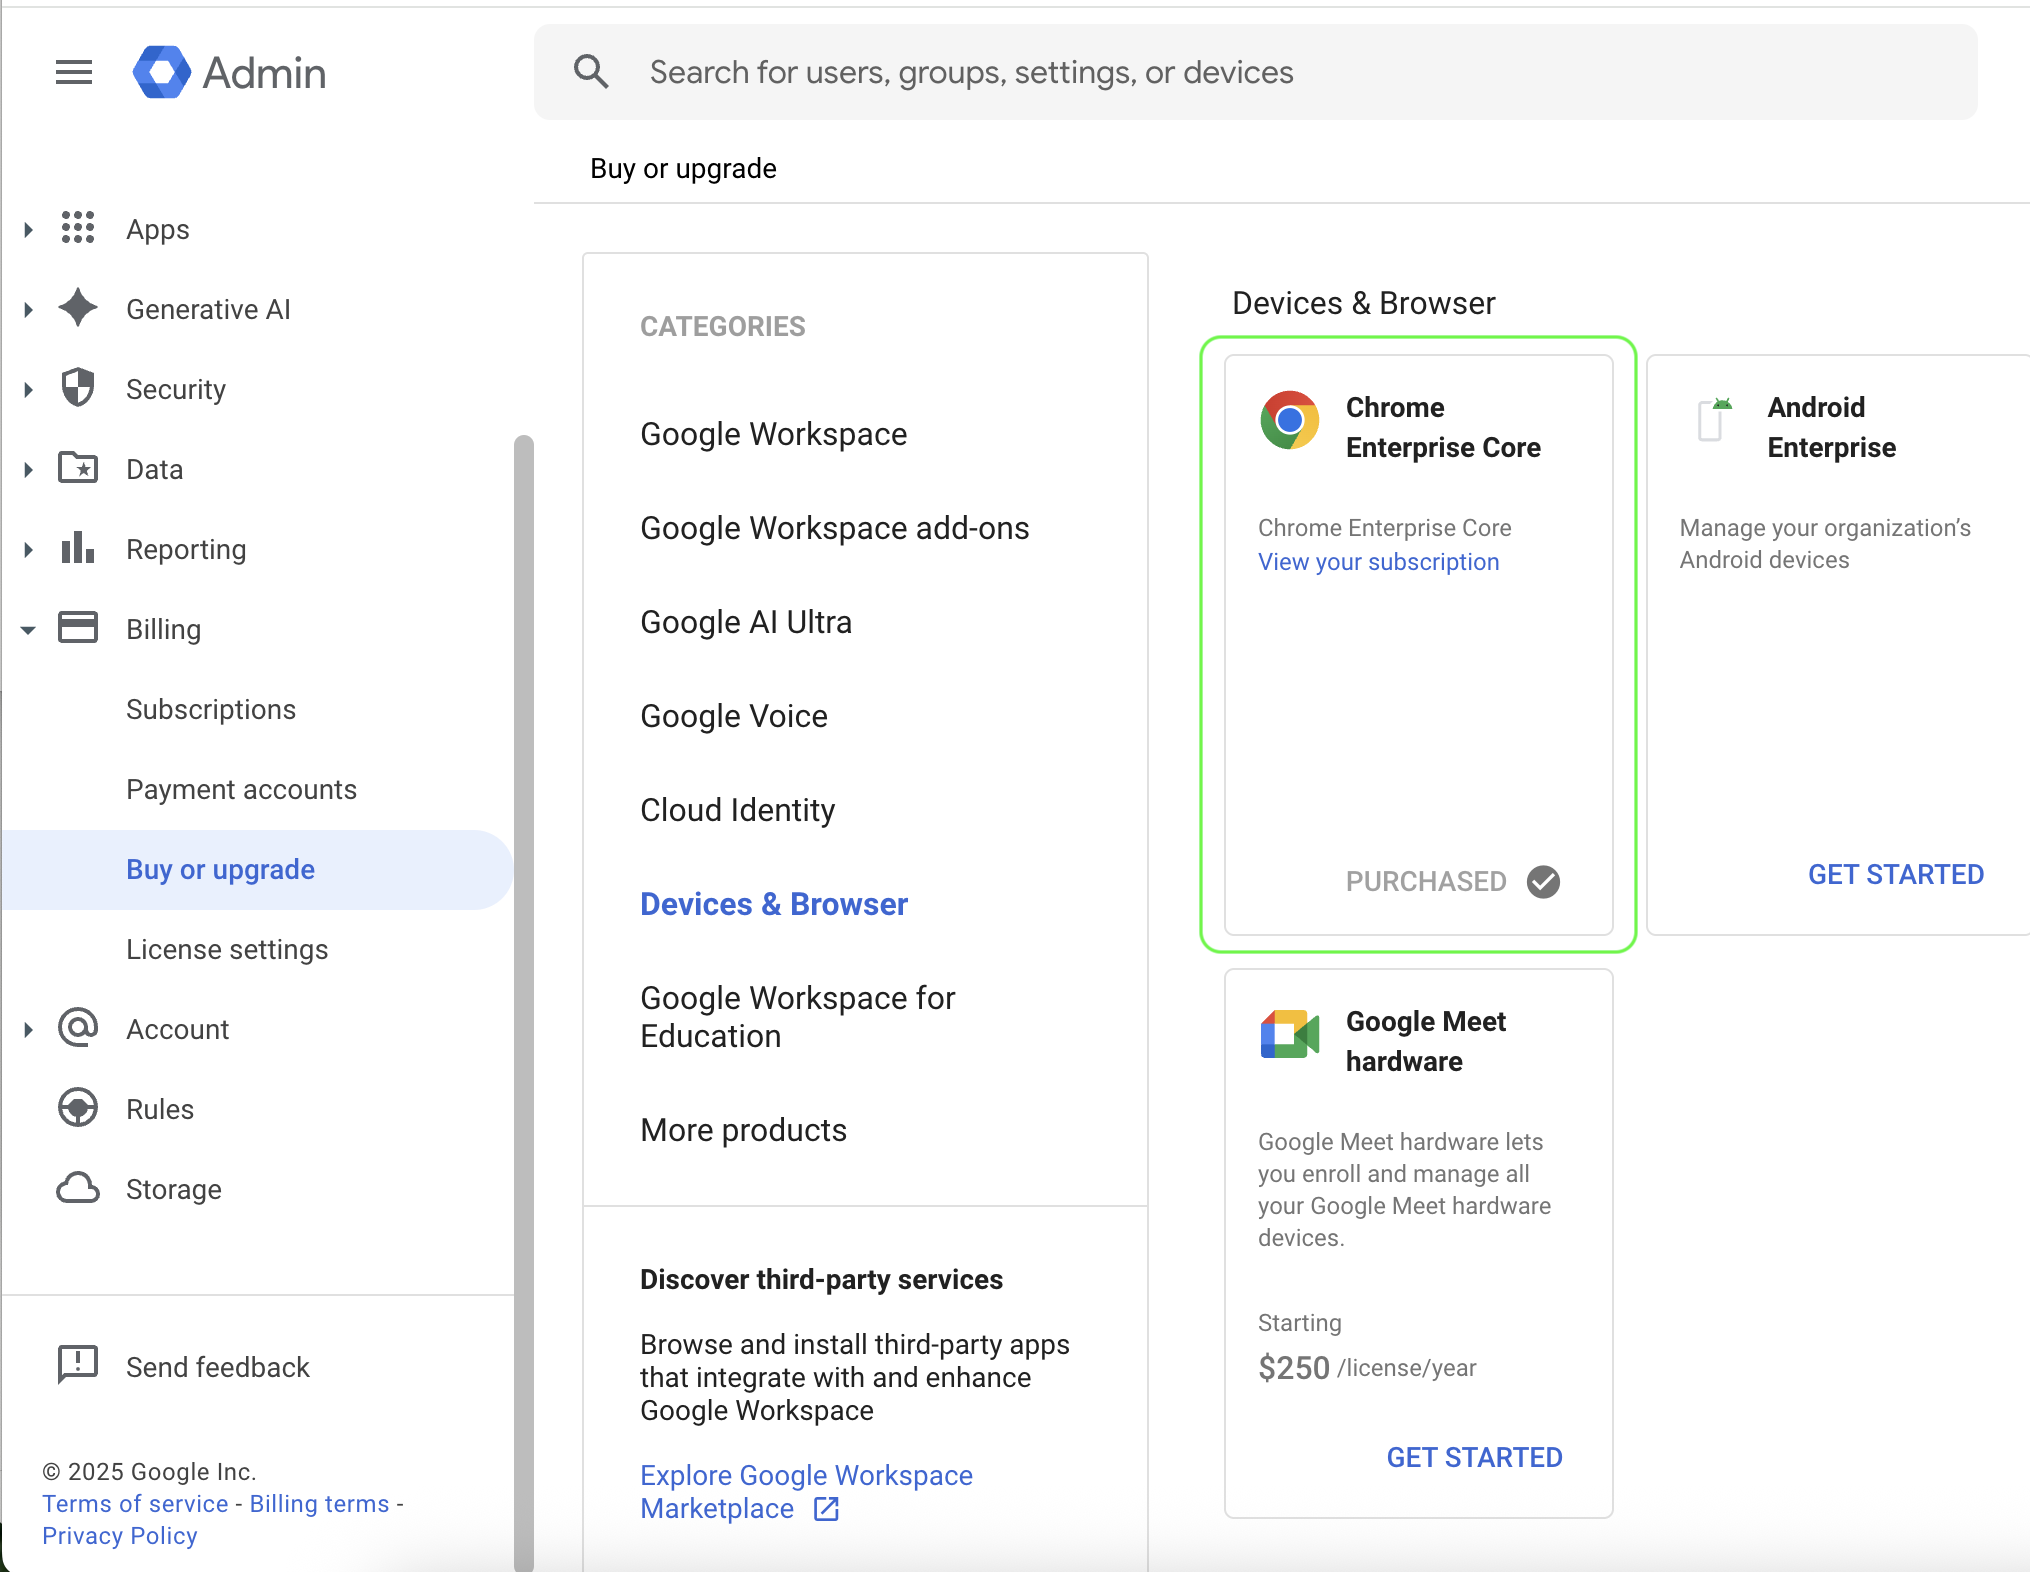
Task: Select Cloud Identity category
Action: [x=737, y=810]
